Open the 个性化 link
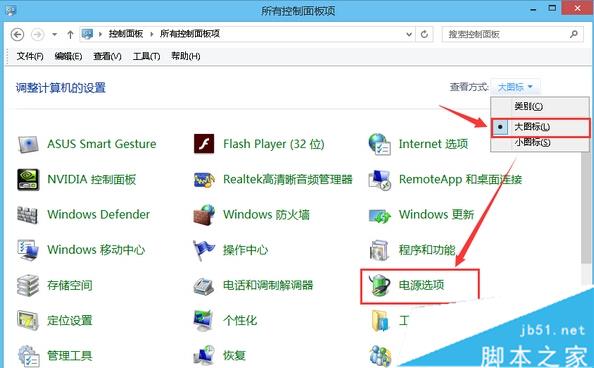Image resolution: width=594 pixels, height=368 pixels. click(240, 320)
